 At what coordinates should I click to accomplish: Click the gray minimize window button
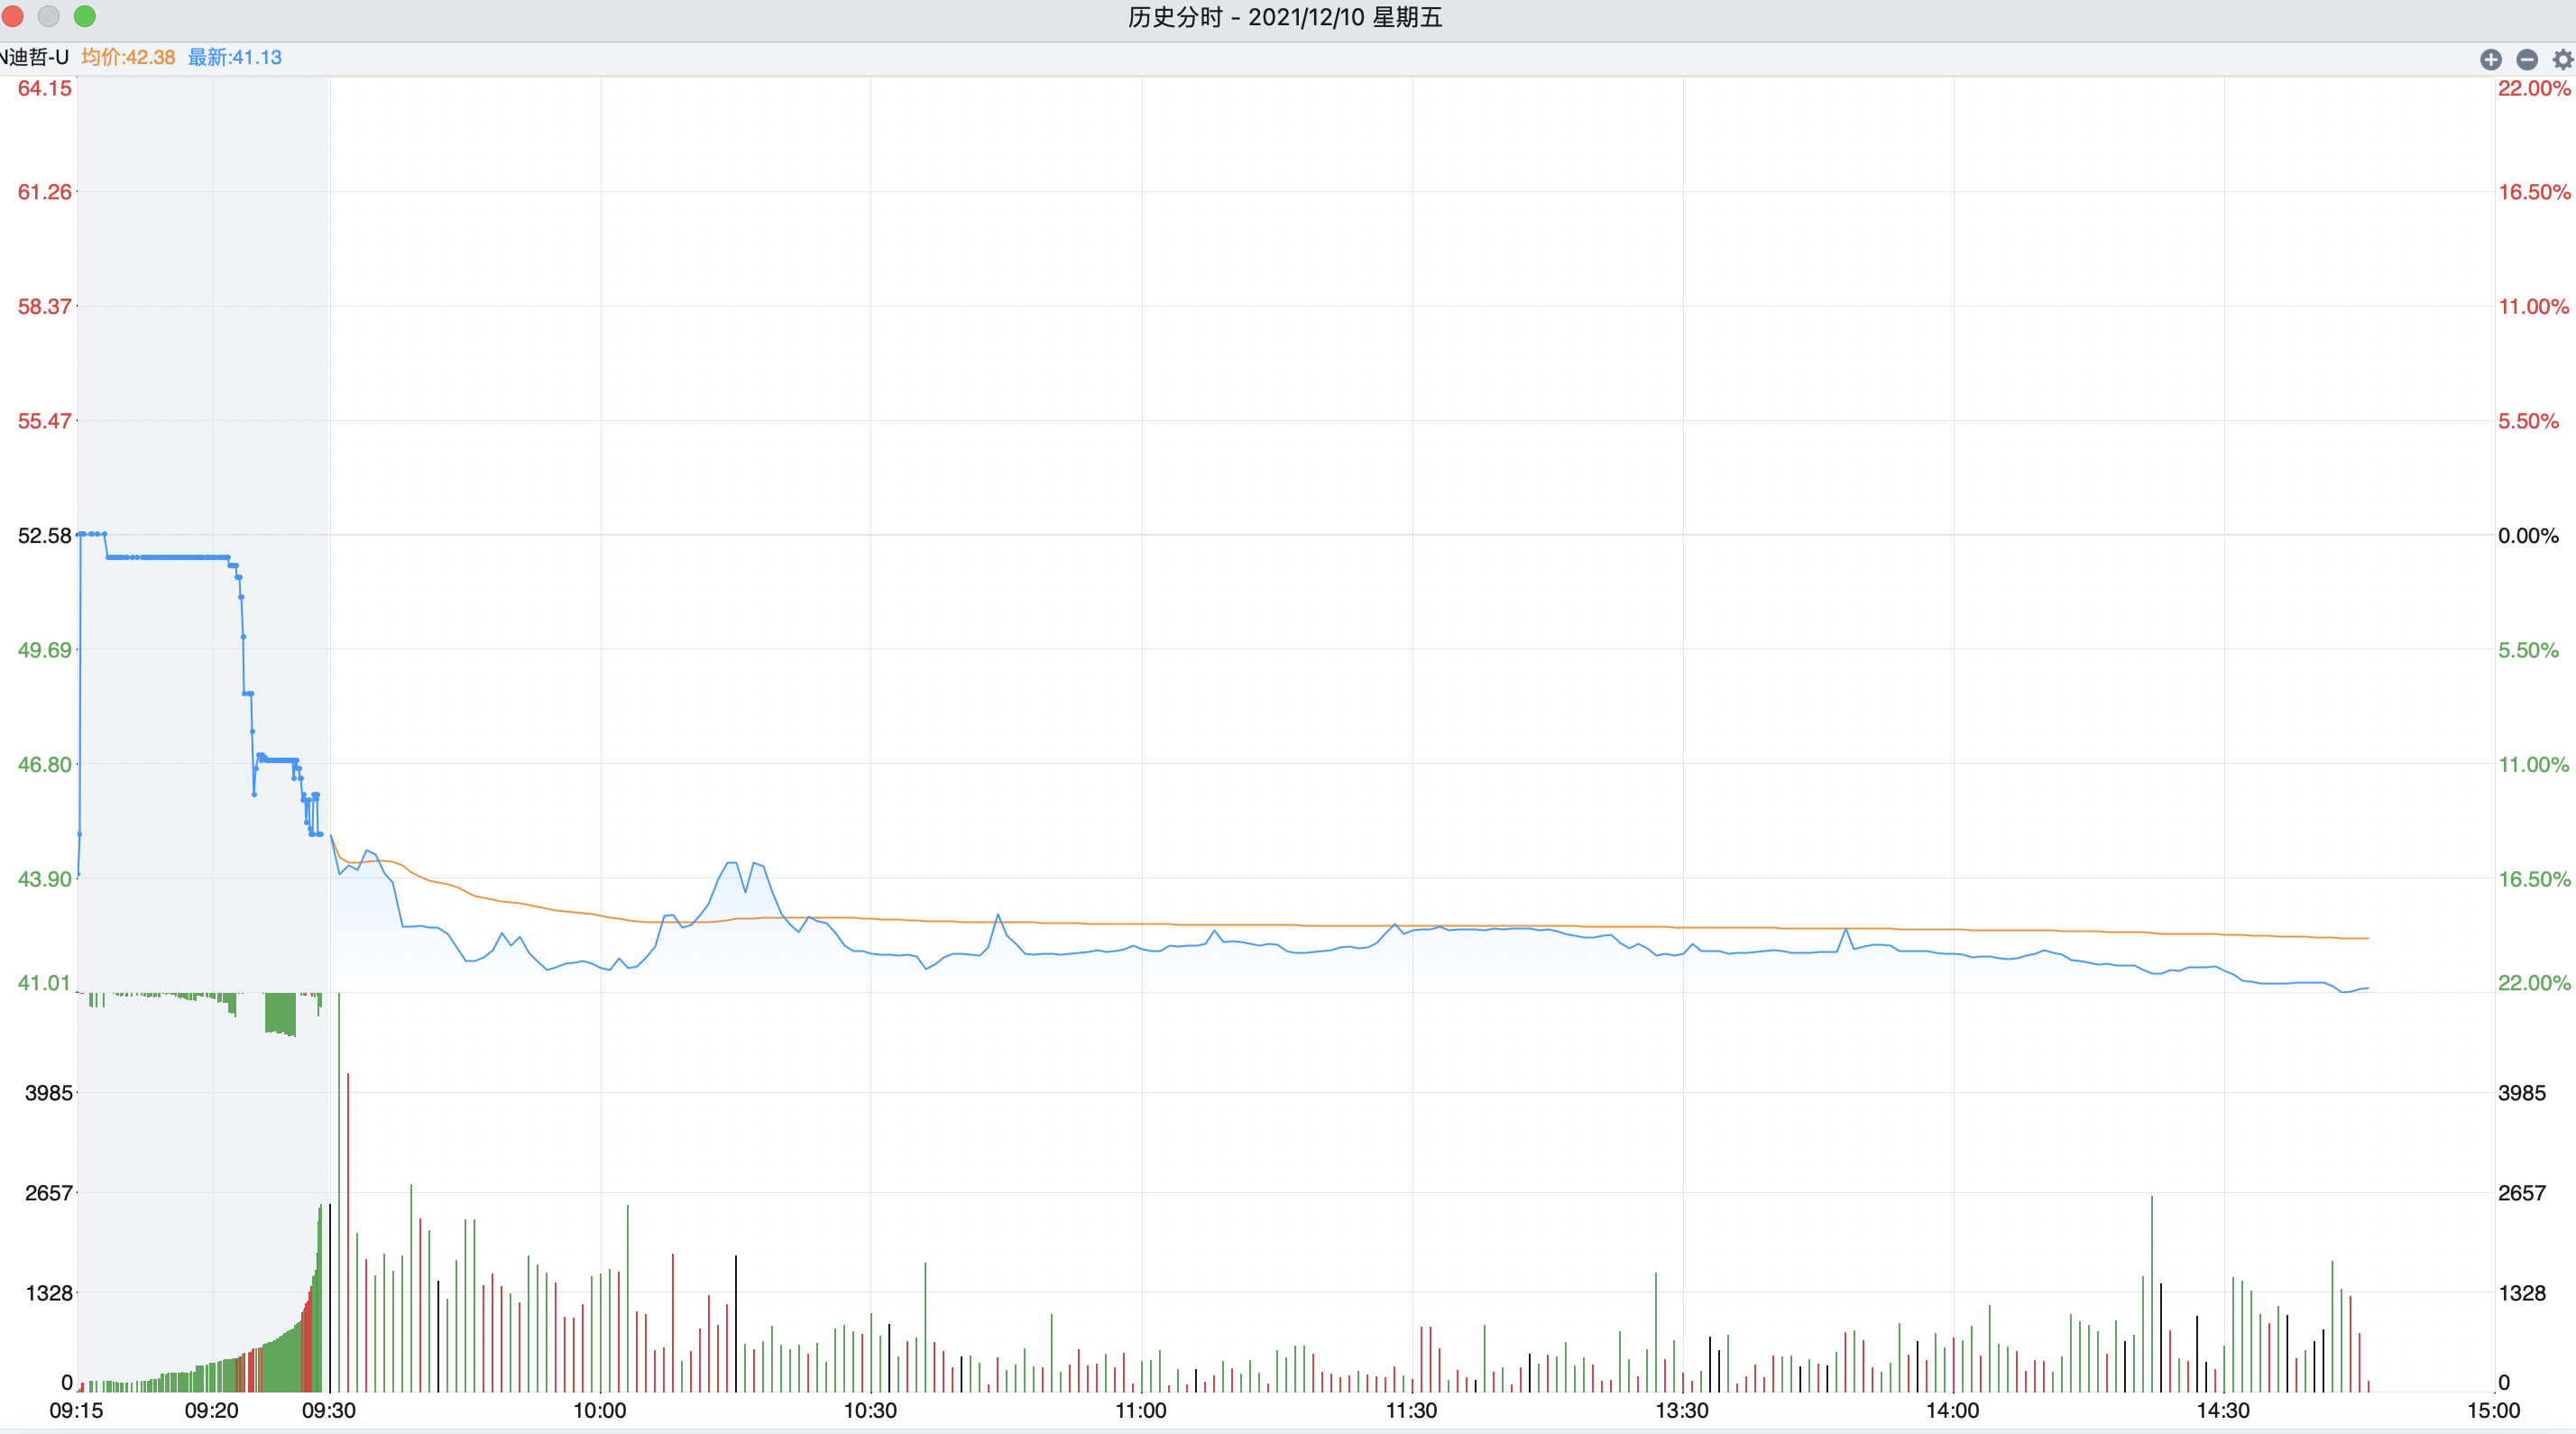(x=49, y=16)
